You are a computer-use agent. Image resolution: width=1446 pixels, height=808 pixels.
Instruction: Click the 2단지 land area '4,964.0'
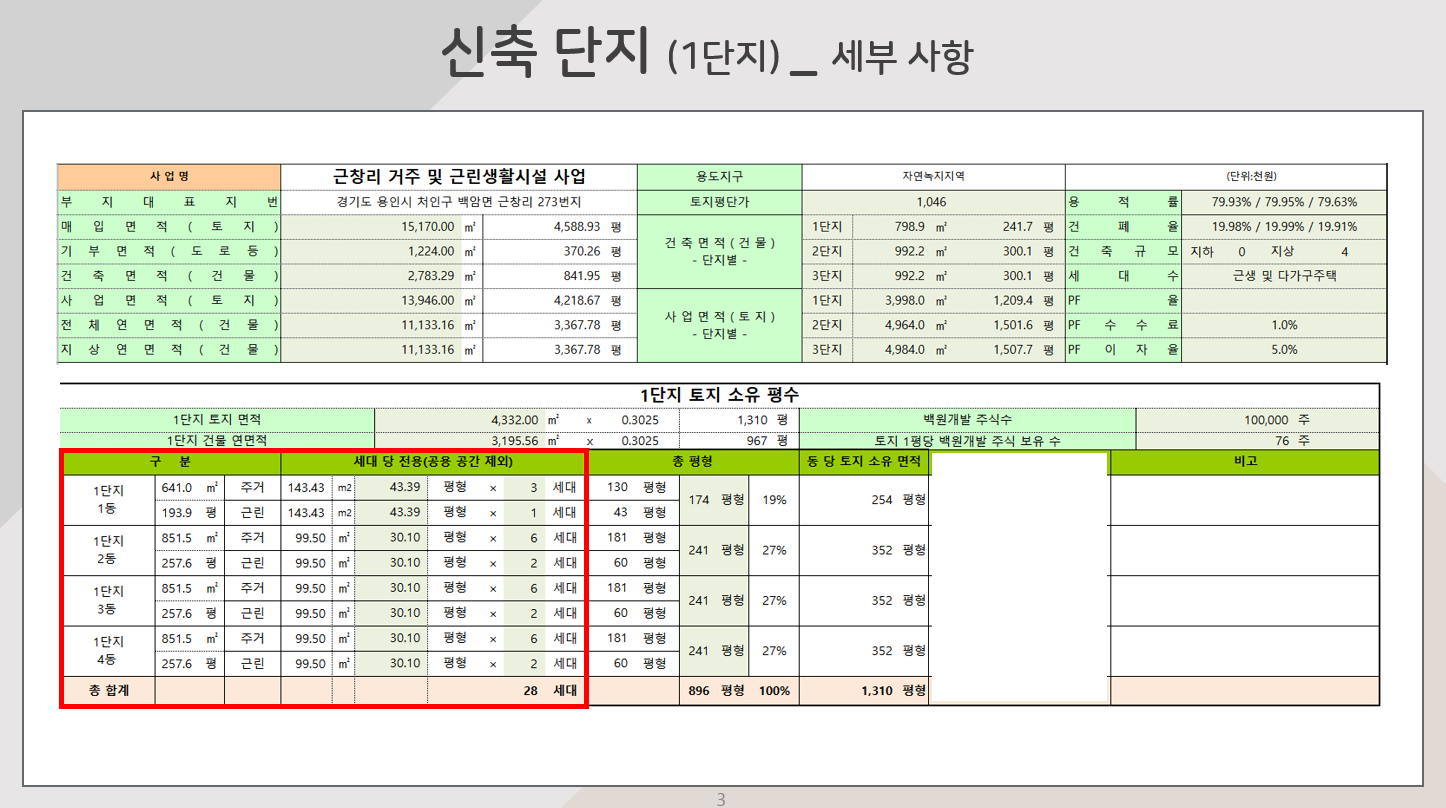click(x=904, y=325)
